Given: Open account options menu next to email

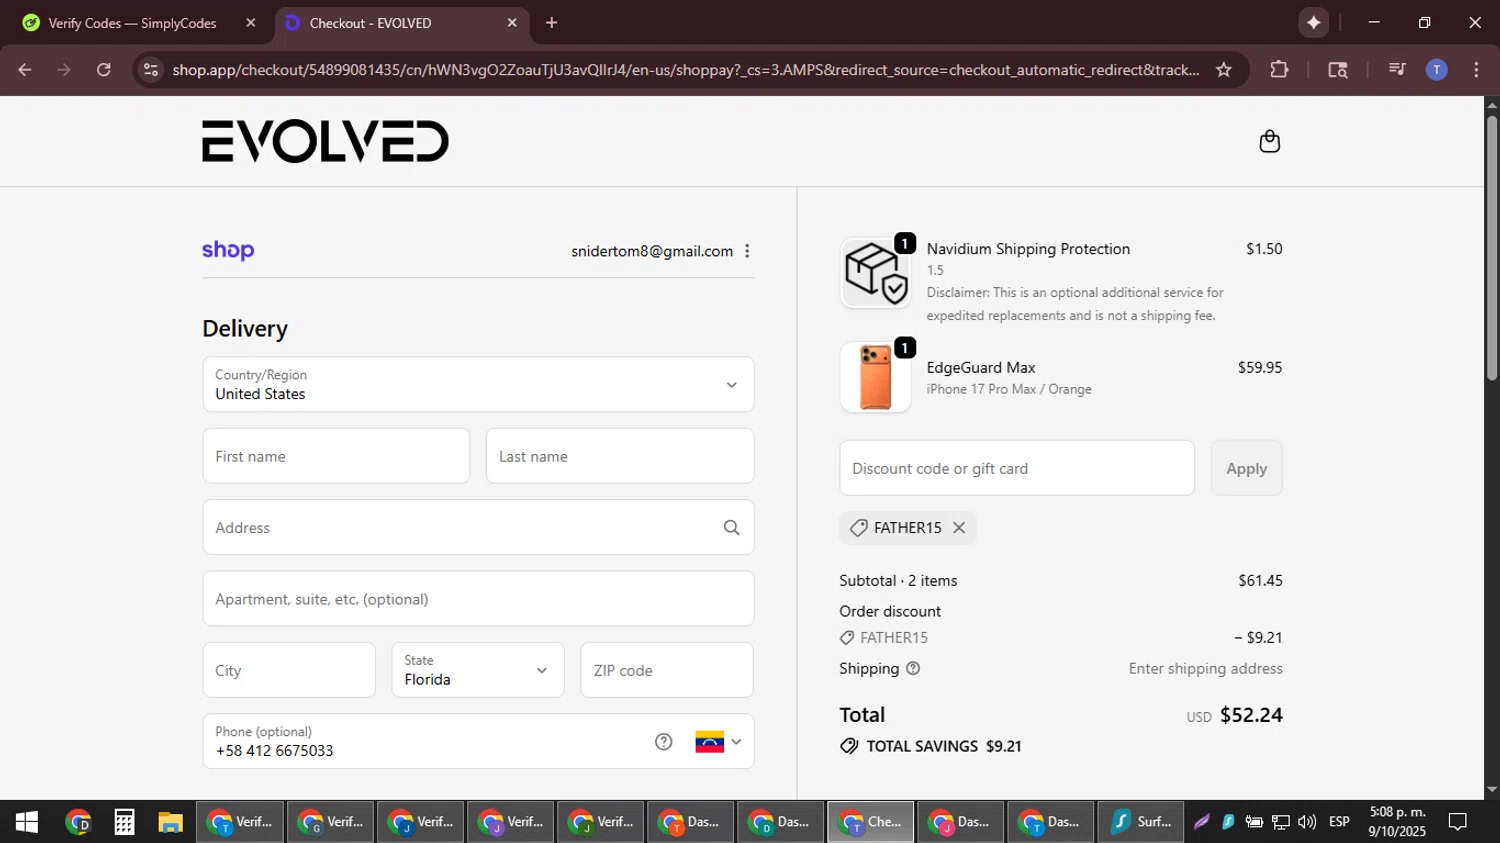Looking at the screenshot, I should click(747, 251).
